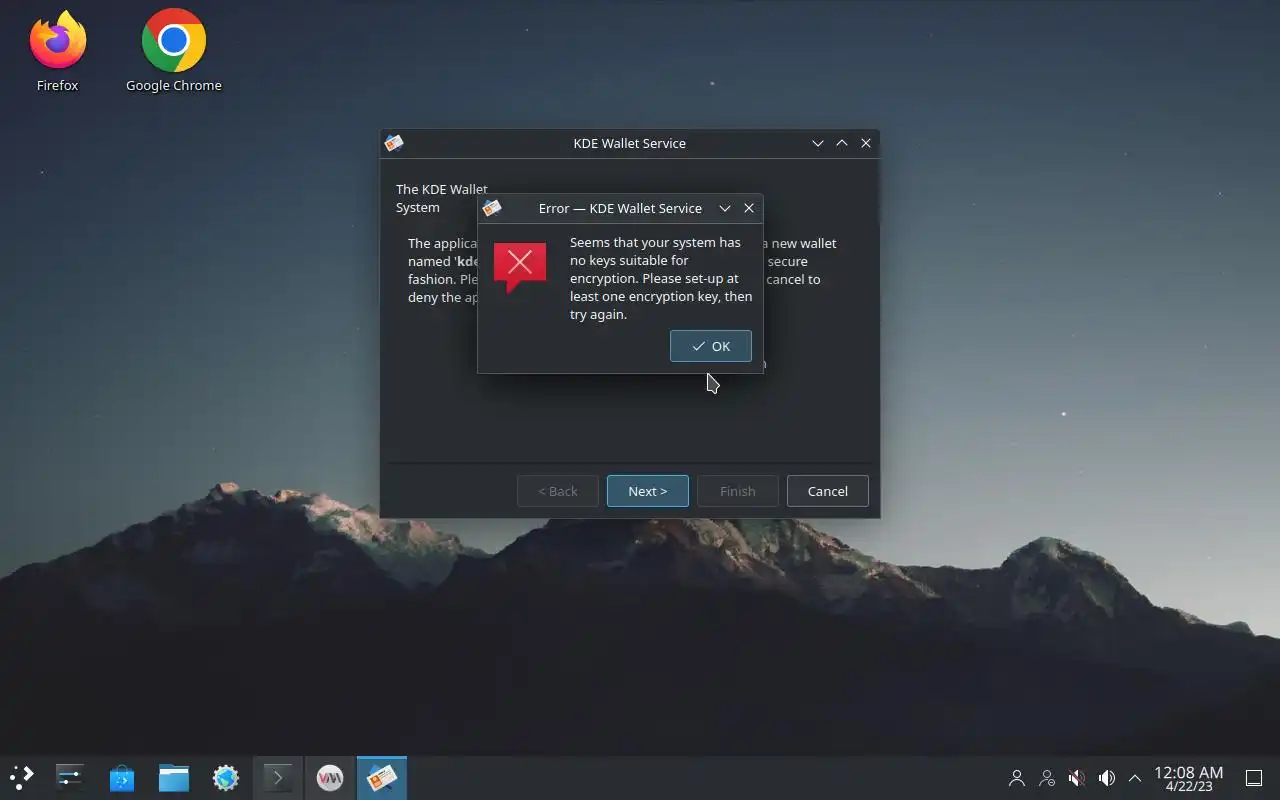This screenshot has height=800, width=1280.
Task: Click Cancel in KDE Wallet Service wizard
Action: point(827,491)
